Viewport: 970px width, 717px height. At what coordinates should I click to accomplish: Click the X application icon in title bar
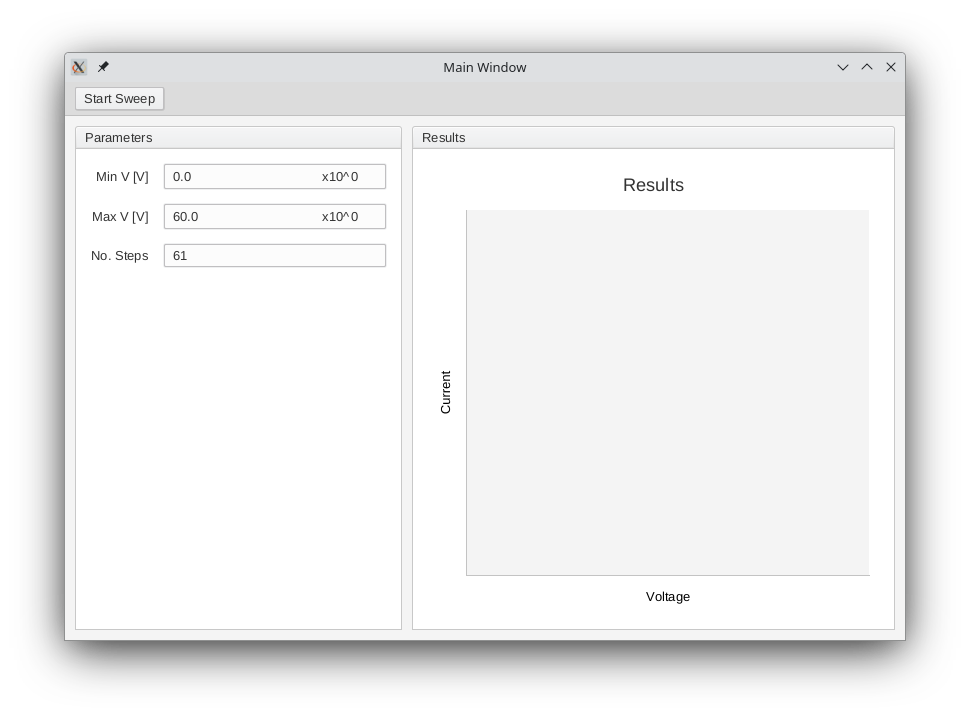(79, 67)
